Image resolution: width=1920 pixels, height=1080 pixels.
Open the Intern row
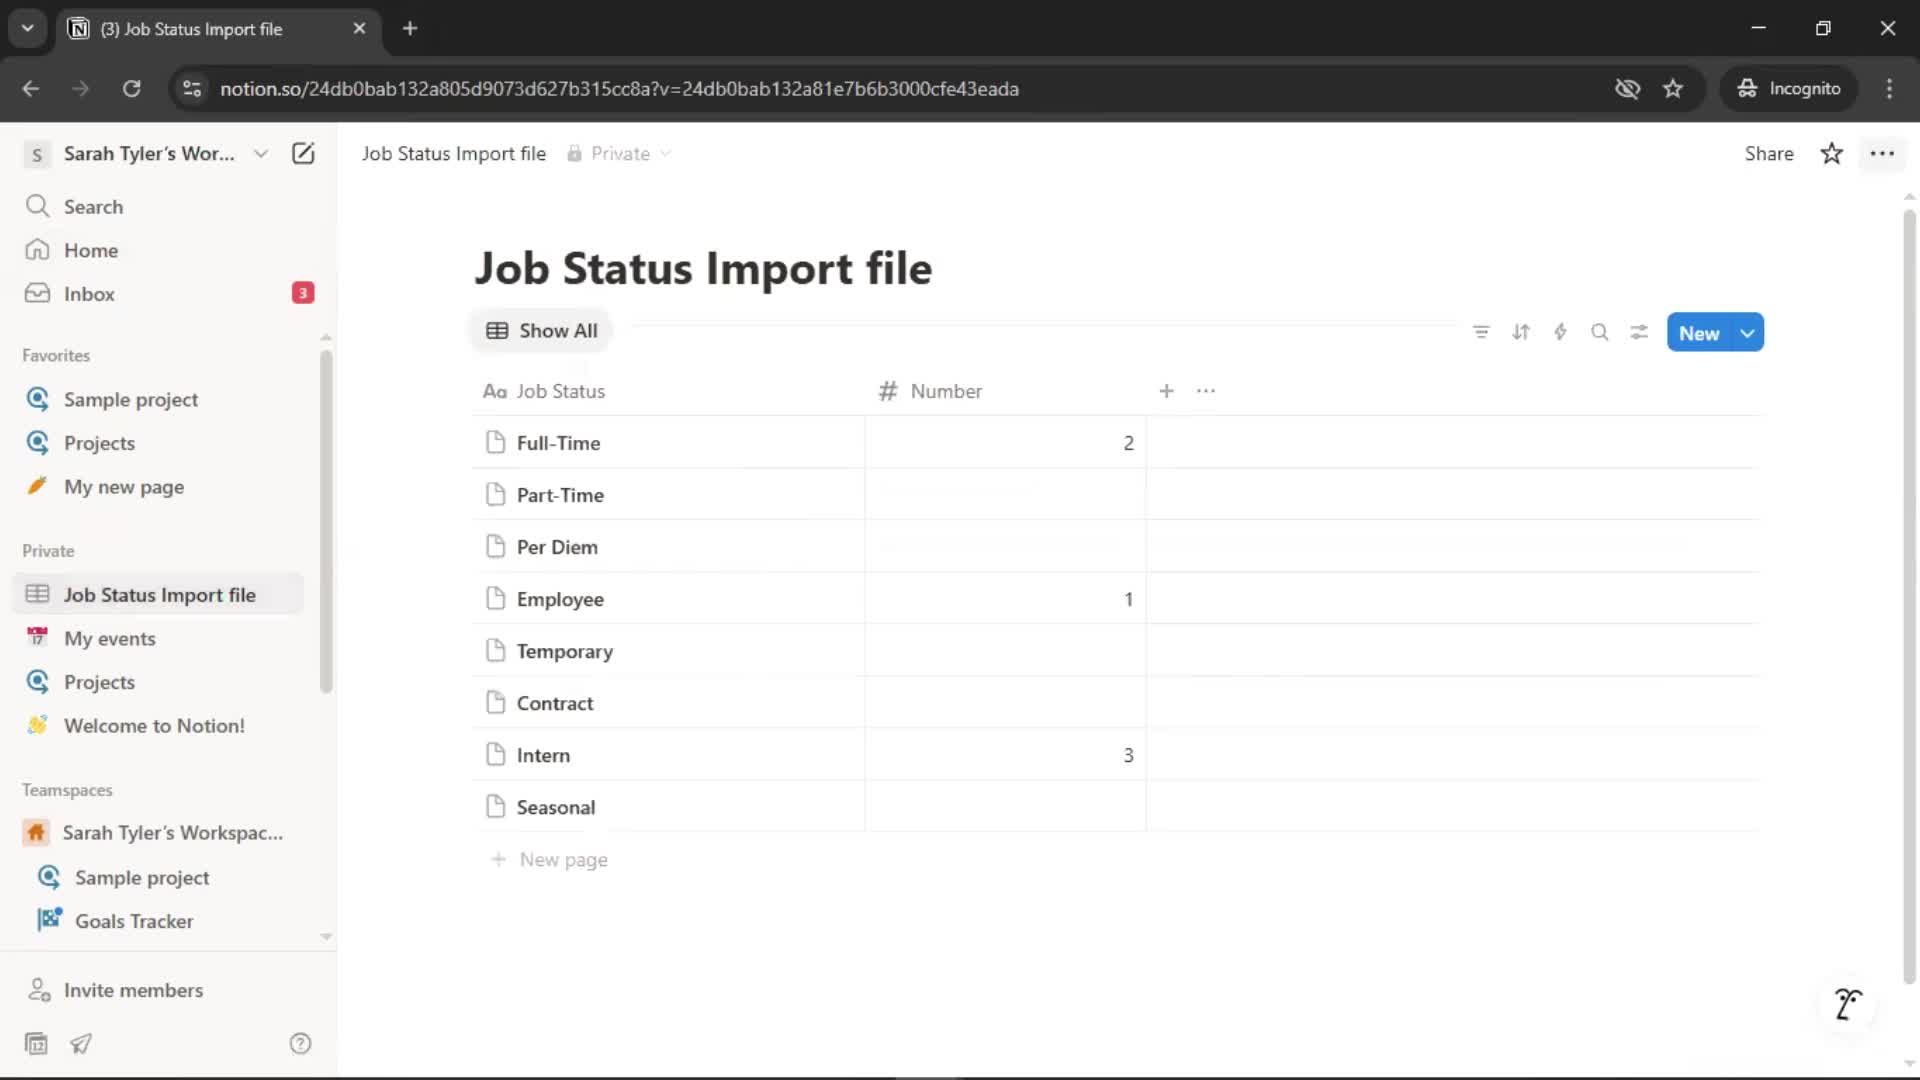point(543,755)
